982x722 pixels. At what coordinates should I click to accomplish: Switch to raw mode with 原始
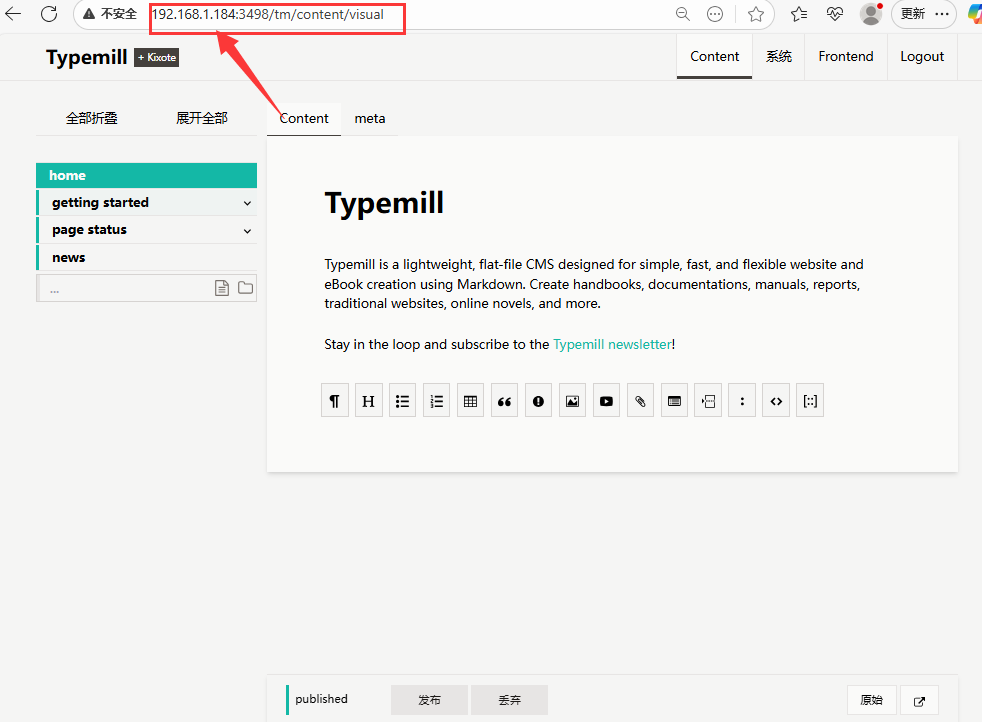point(872,700)
